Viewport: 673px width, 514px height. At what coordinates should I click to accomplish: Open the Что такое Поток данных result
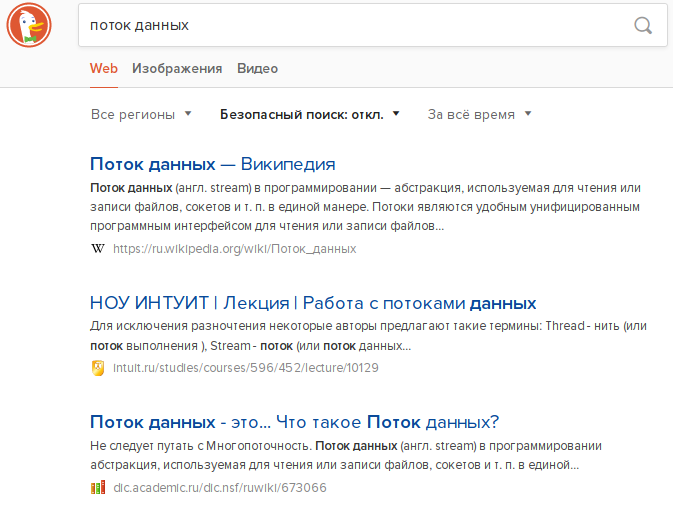pos(294,421)
